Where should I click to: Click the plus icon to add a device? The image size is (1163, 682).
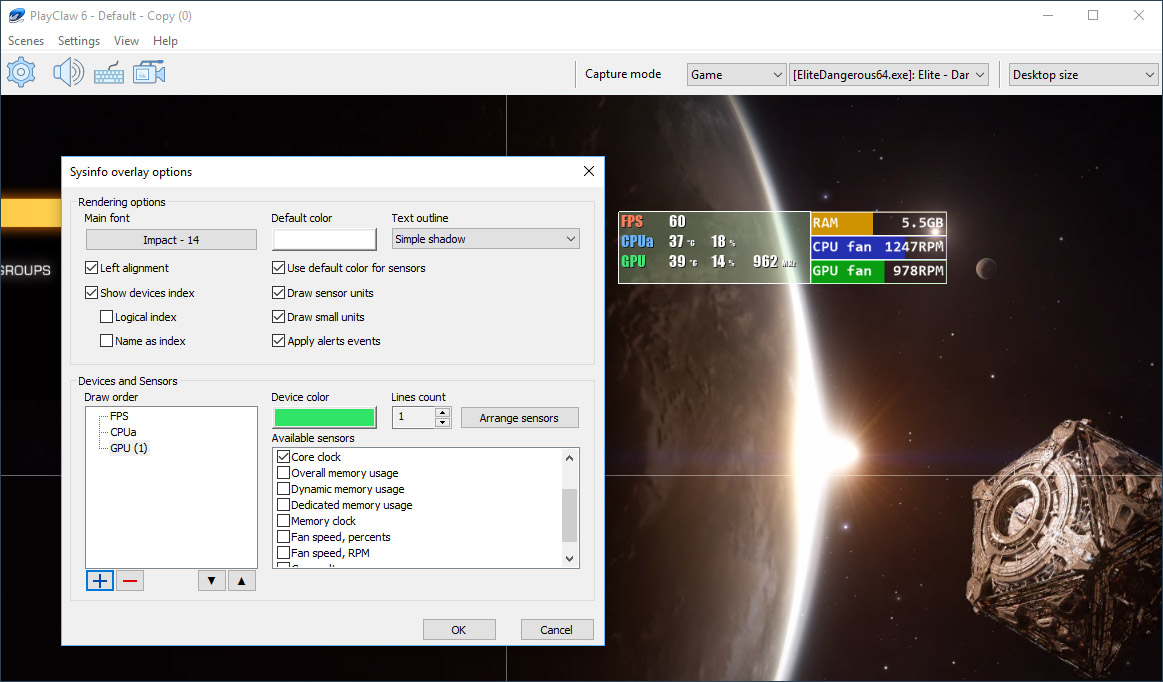coord(99,580)
